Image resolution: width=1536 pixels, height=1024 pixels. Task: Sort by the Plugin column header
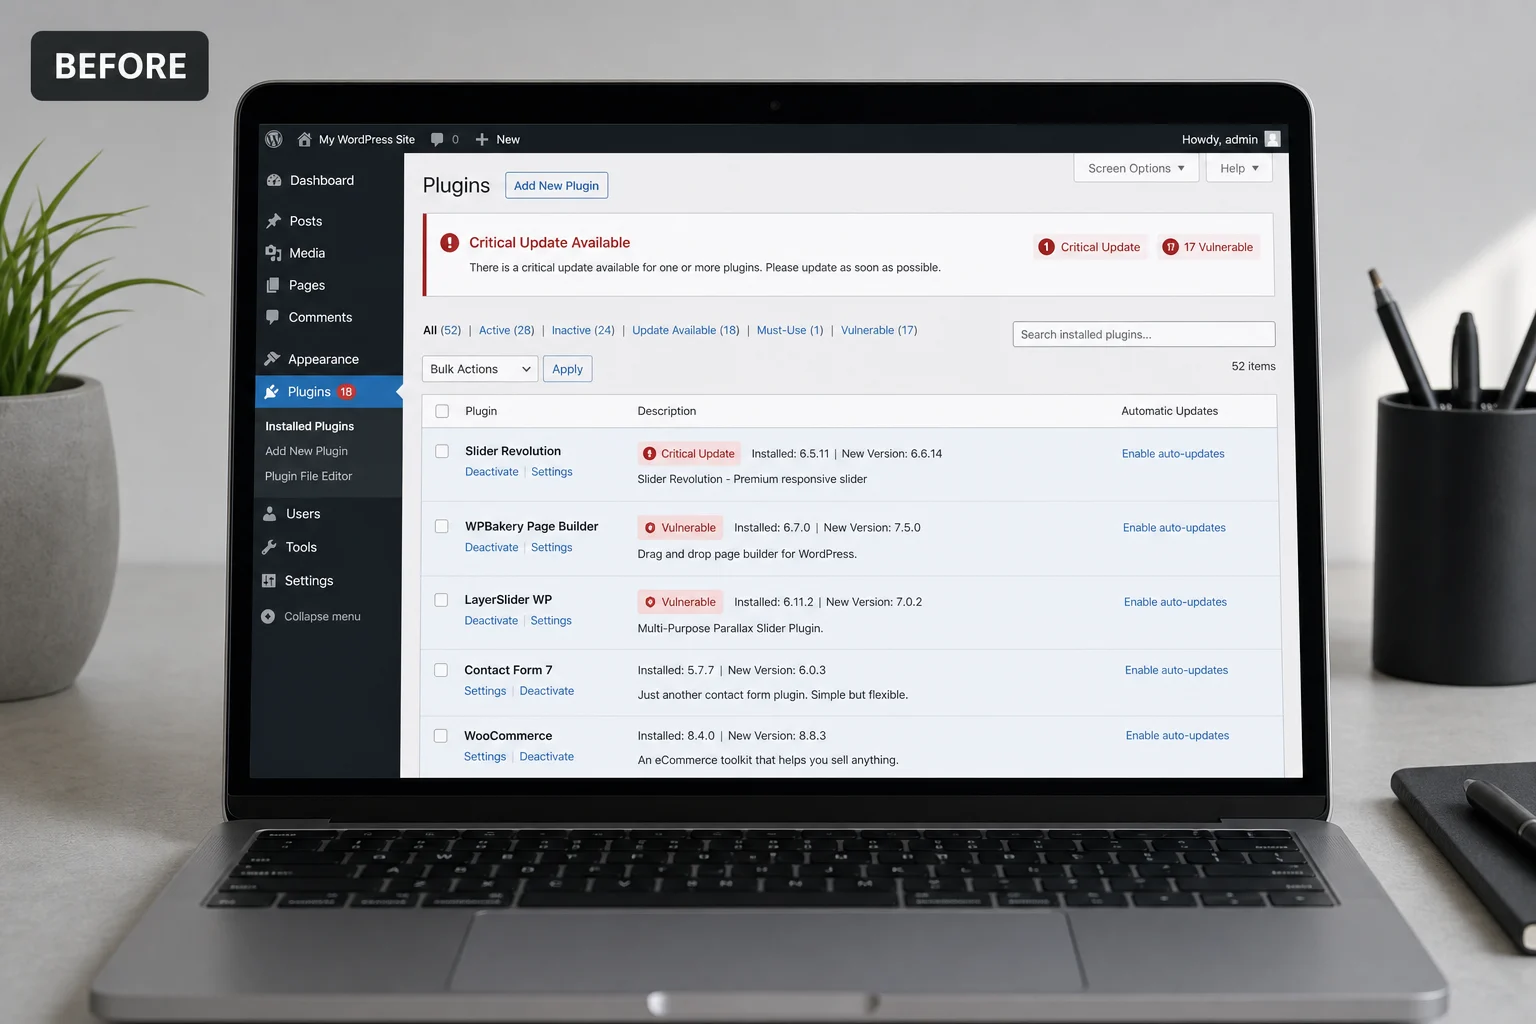(481, 411)
